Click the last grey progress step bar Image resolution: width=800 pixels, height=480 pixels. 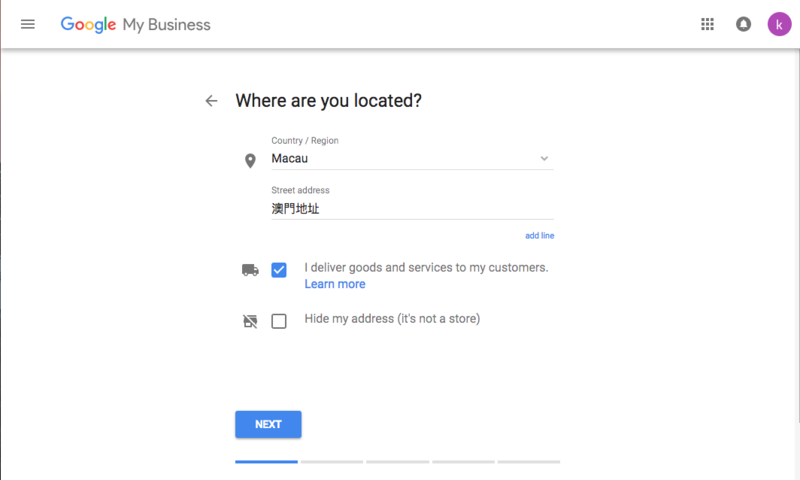pyautogui.click(x=529, y=462)
